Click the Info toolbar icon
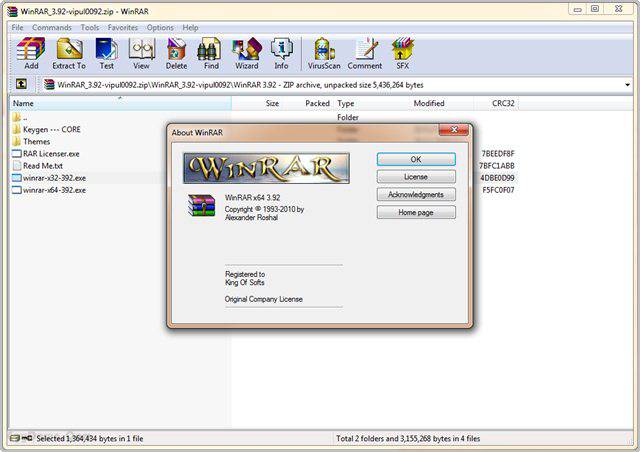This screenshot has width=640, height=452. coord(281,53)
